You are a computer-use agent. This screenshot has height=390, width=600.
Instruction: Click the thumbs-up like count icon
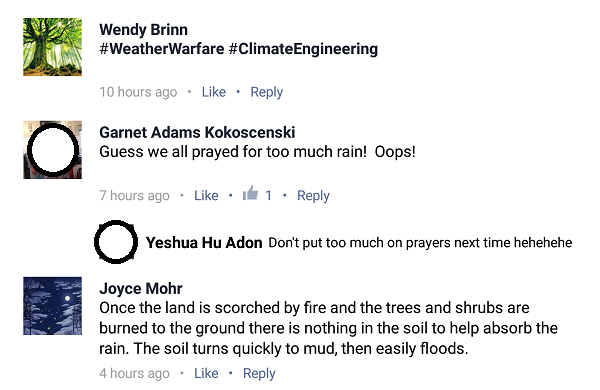pos(251,194)
